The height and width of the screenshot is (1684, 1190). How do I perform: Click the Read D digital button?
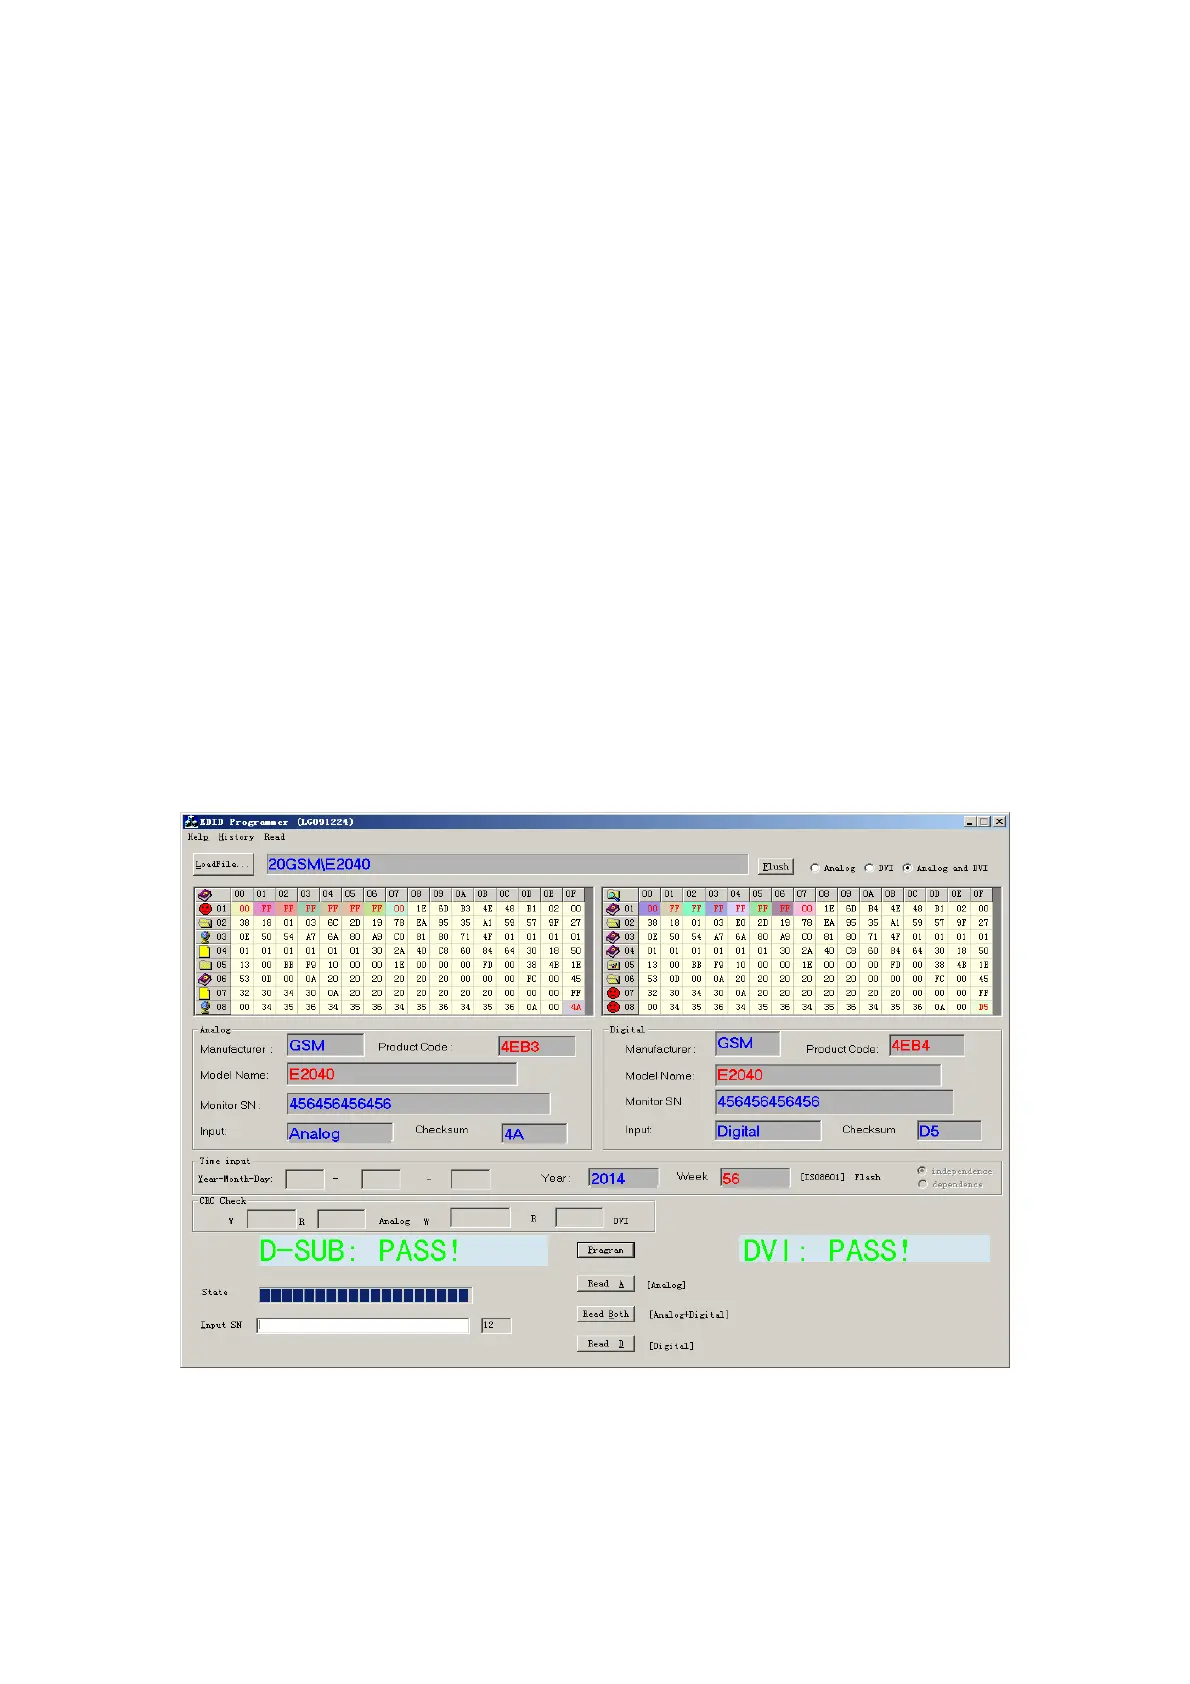click(x=605, y=1344)
